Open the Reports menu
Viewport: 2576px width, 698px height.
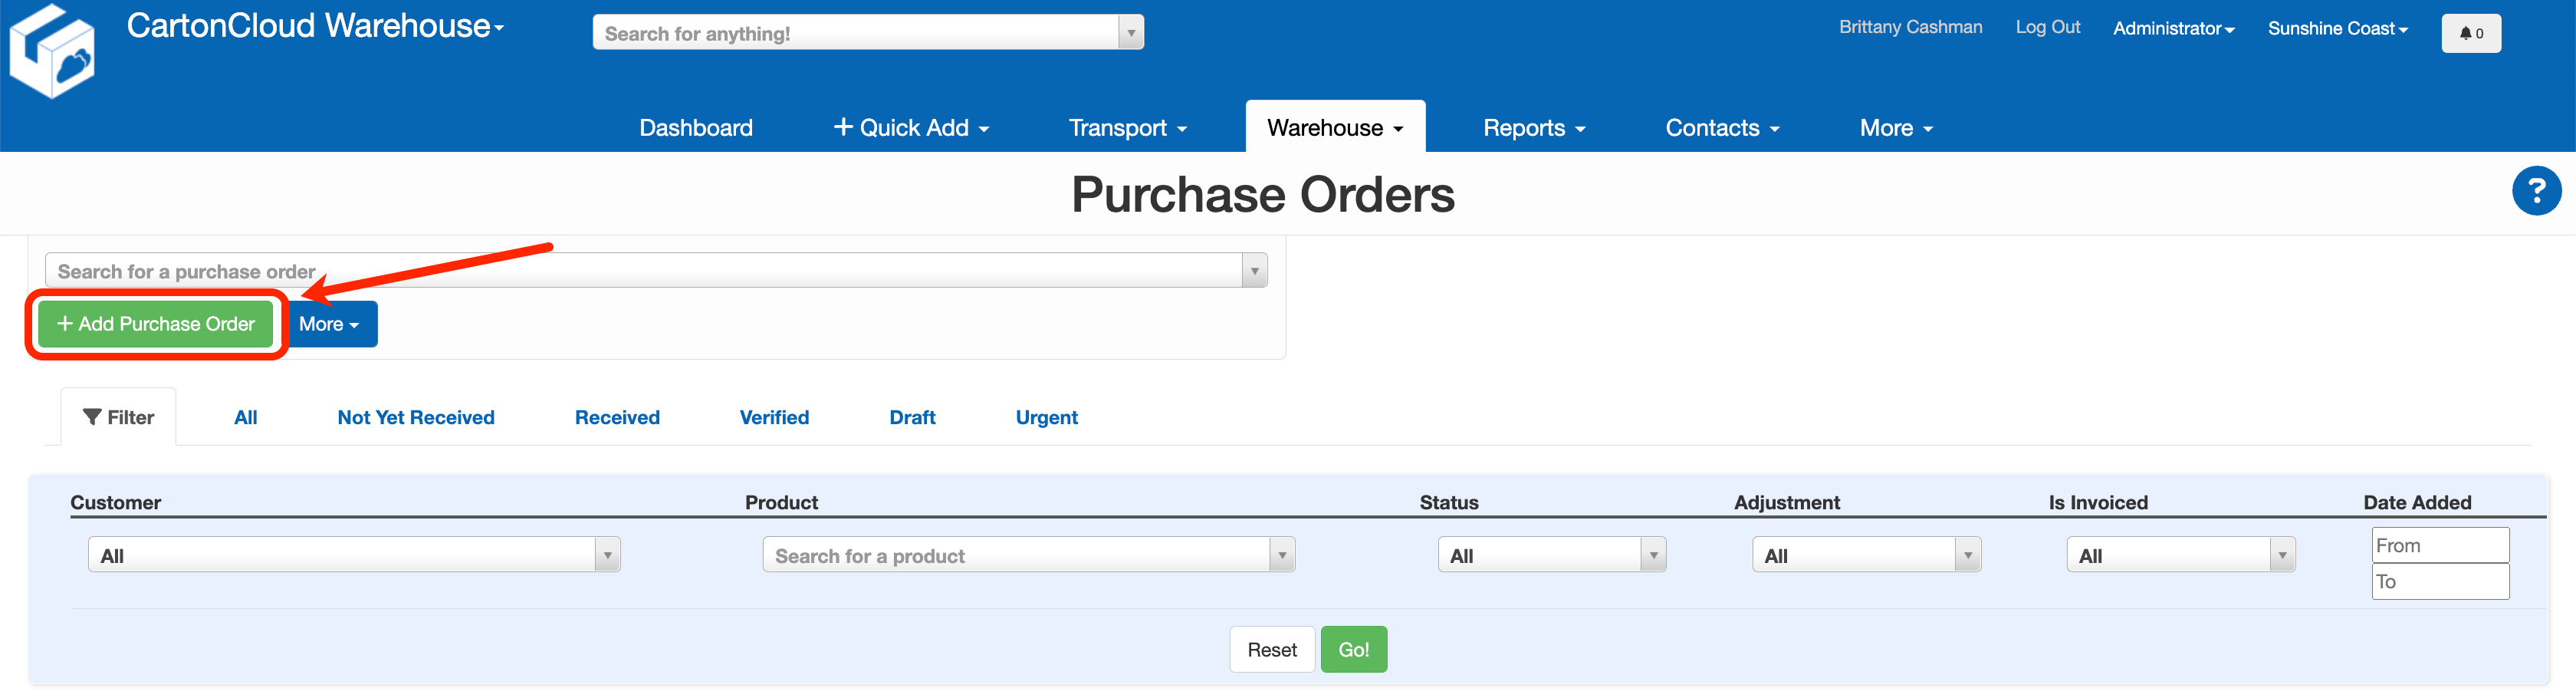(x=1533, y=127)
